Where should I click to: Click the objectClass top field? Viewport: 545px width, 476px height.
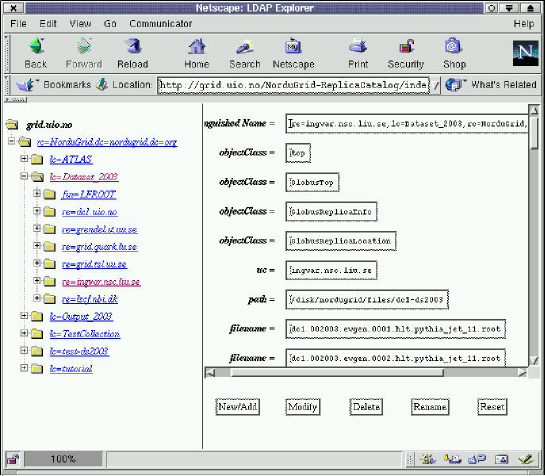298,153
